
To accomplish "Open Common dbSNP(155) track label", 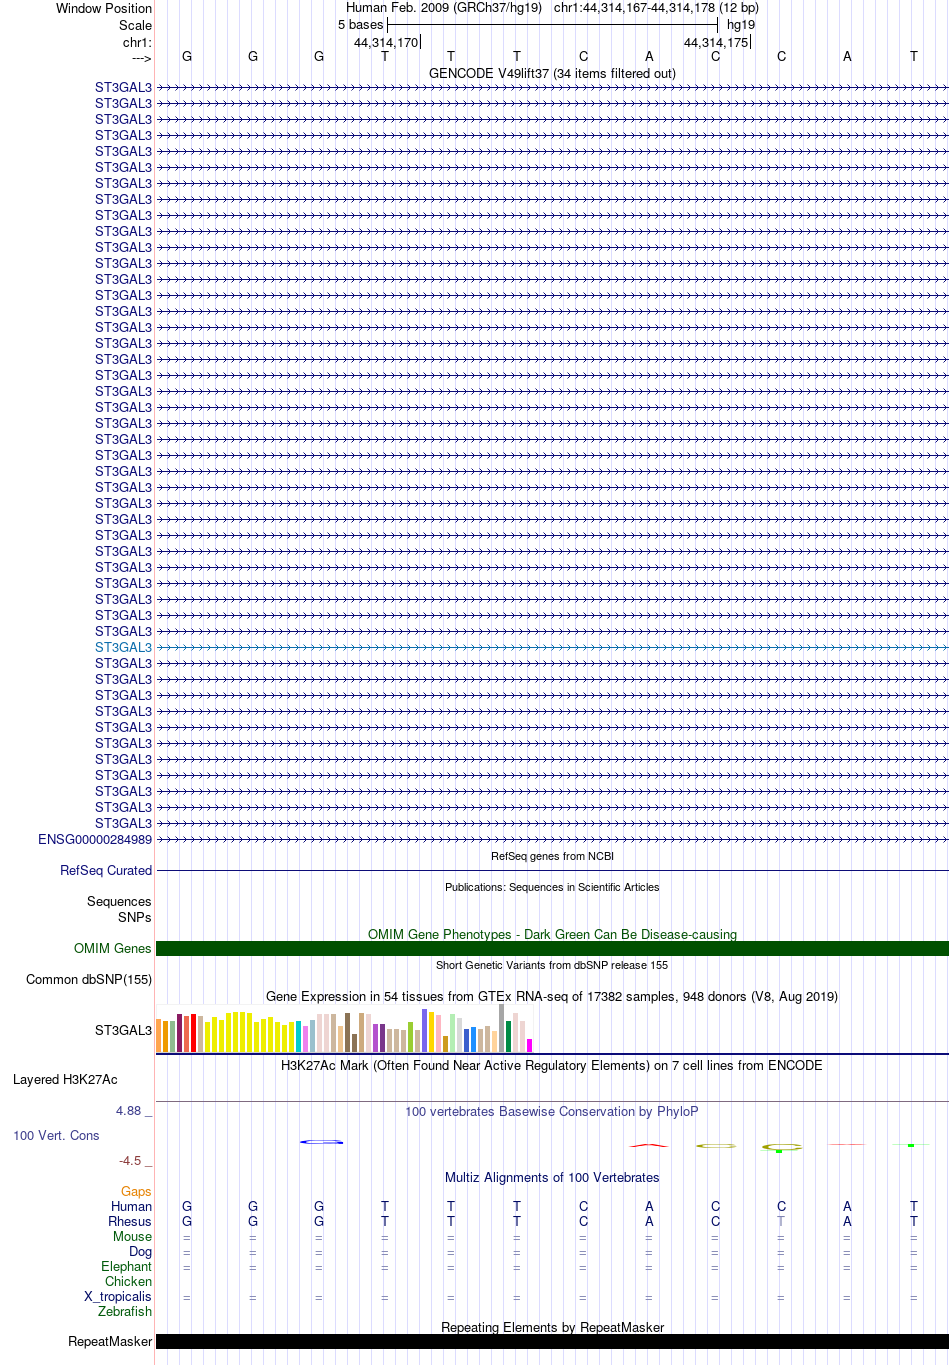I will [x=89, y=979].
